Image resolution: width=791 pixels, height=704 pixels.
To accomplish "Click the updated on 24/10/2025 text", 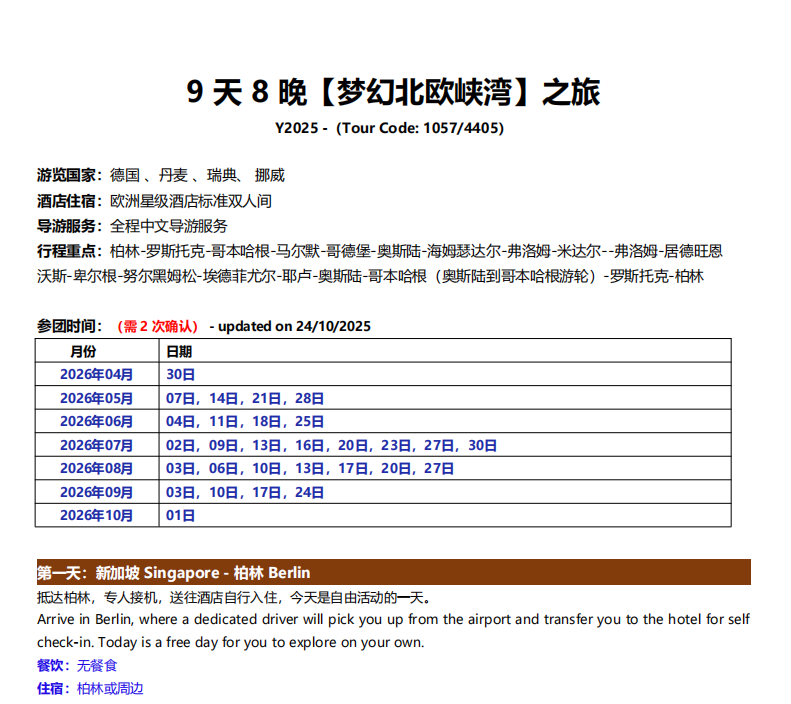I will pyautogui.click(x=290, y=326).
